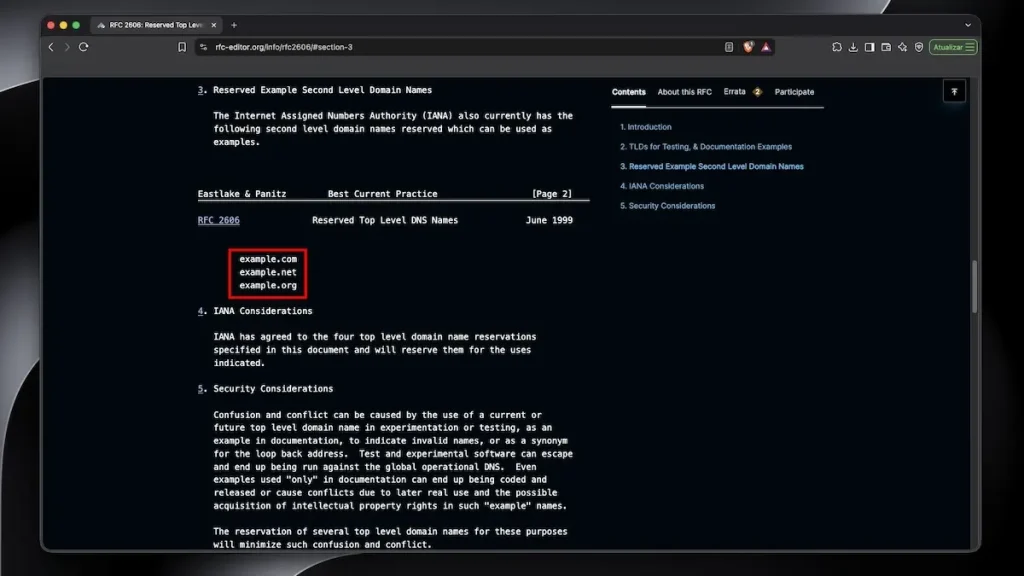Viewport: 1024px width, 576px height.
Task: Open the Brave VPN shield icon
Action: (919, 47)
